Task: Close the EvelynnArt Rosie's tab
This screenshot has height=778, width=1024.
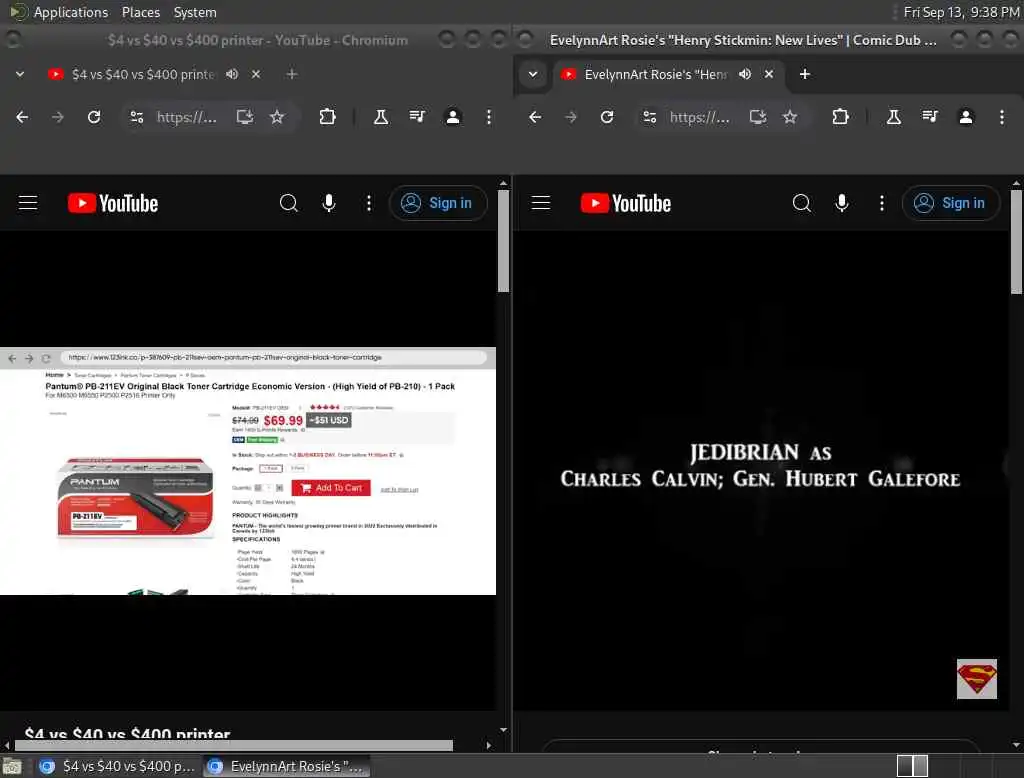Action: point(769,74)
